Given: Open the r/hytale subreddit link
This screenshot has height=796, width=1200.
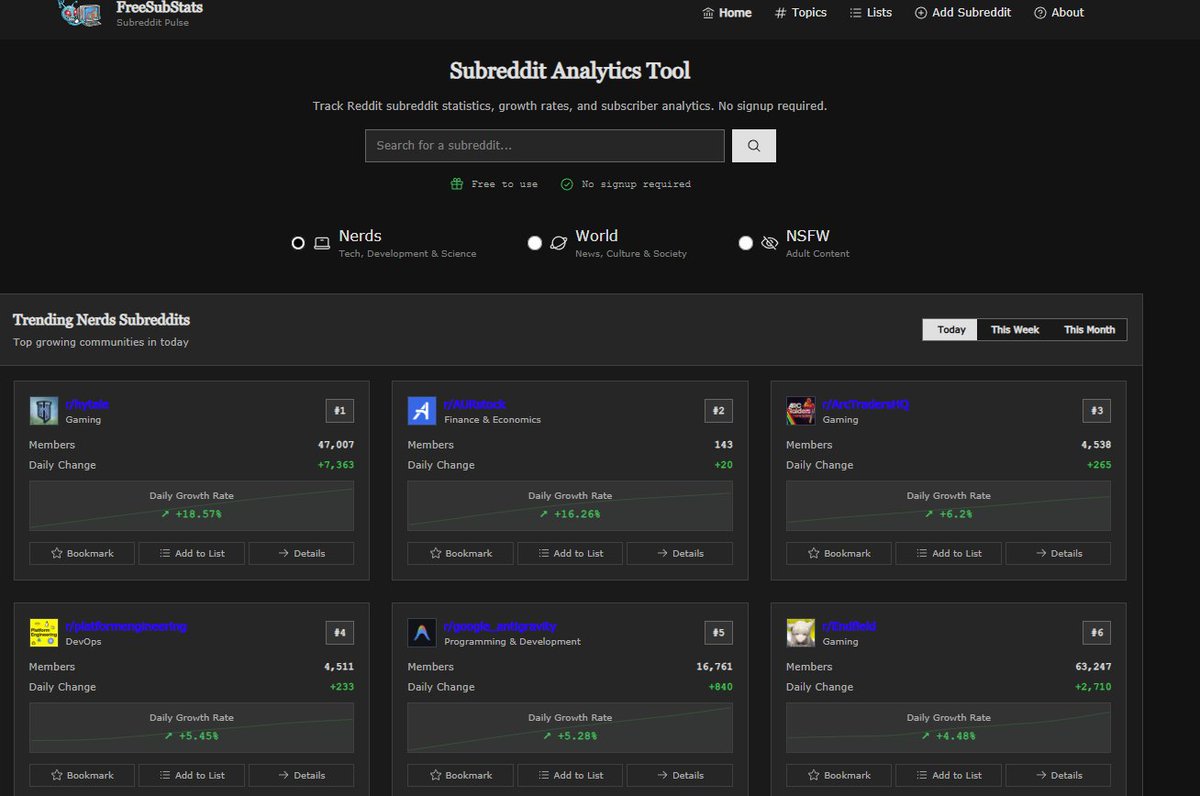Looking at the screenshot, I should [87, 404].
